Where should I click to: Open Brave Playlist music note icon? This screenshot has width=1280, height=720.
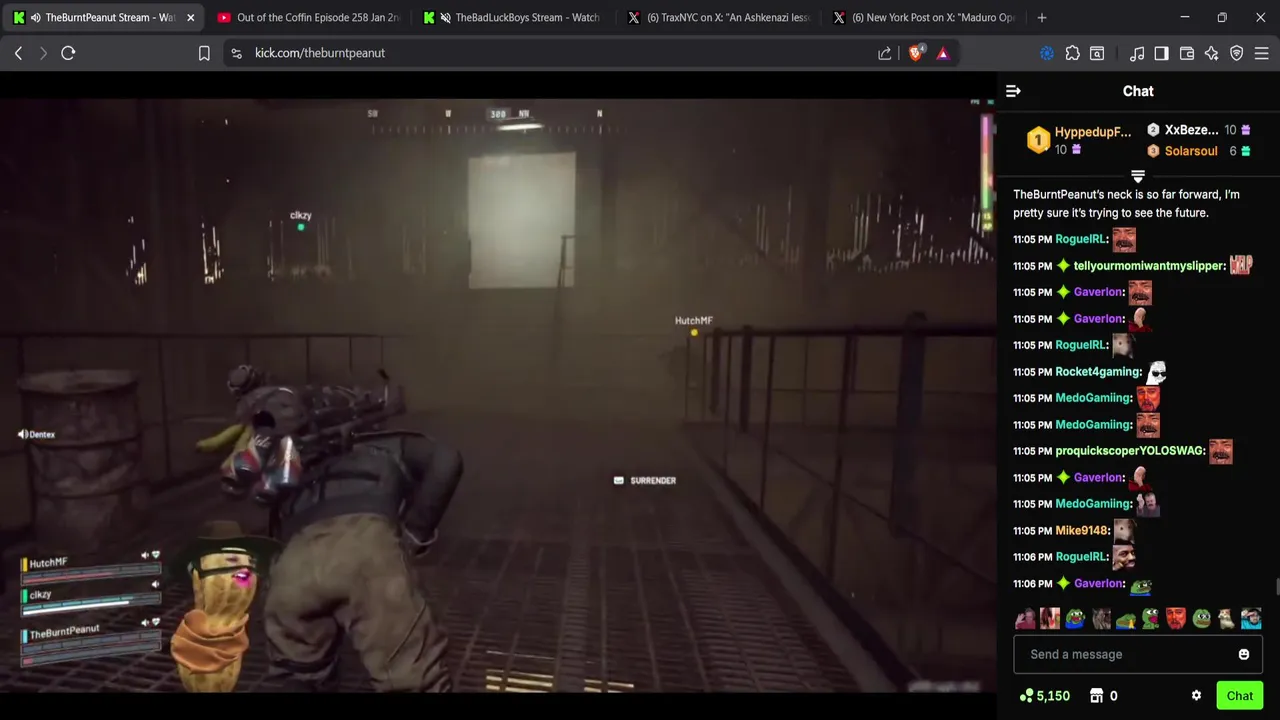click(x=1137, y=53)
